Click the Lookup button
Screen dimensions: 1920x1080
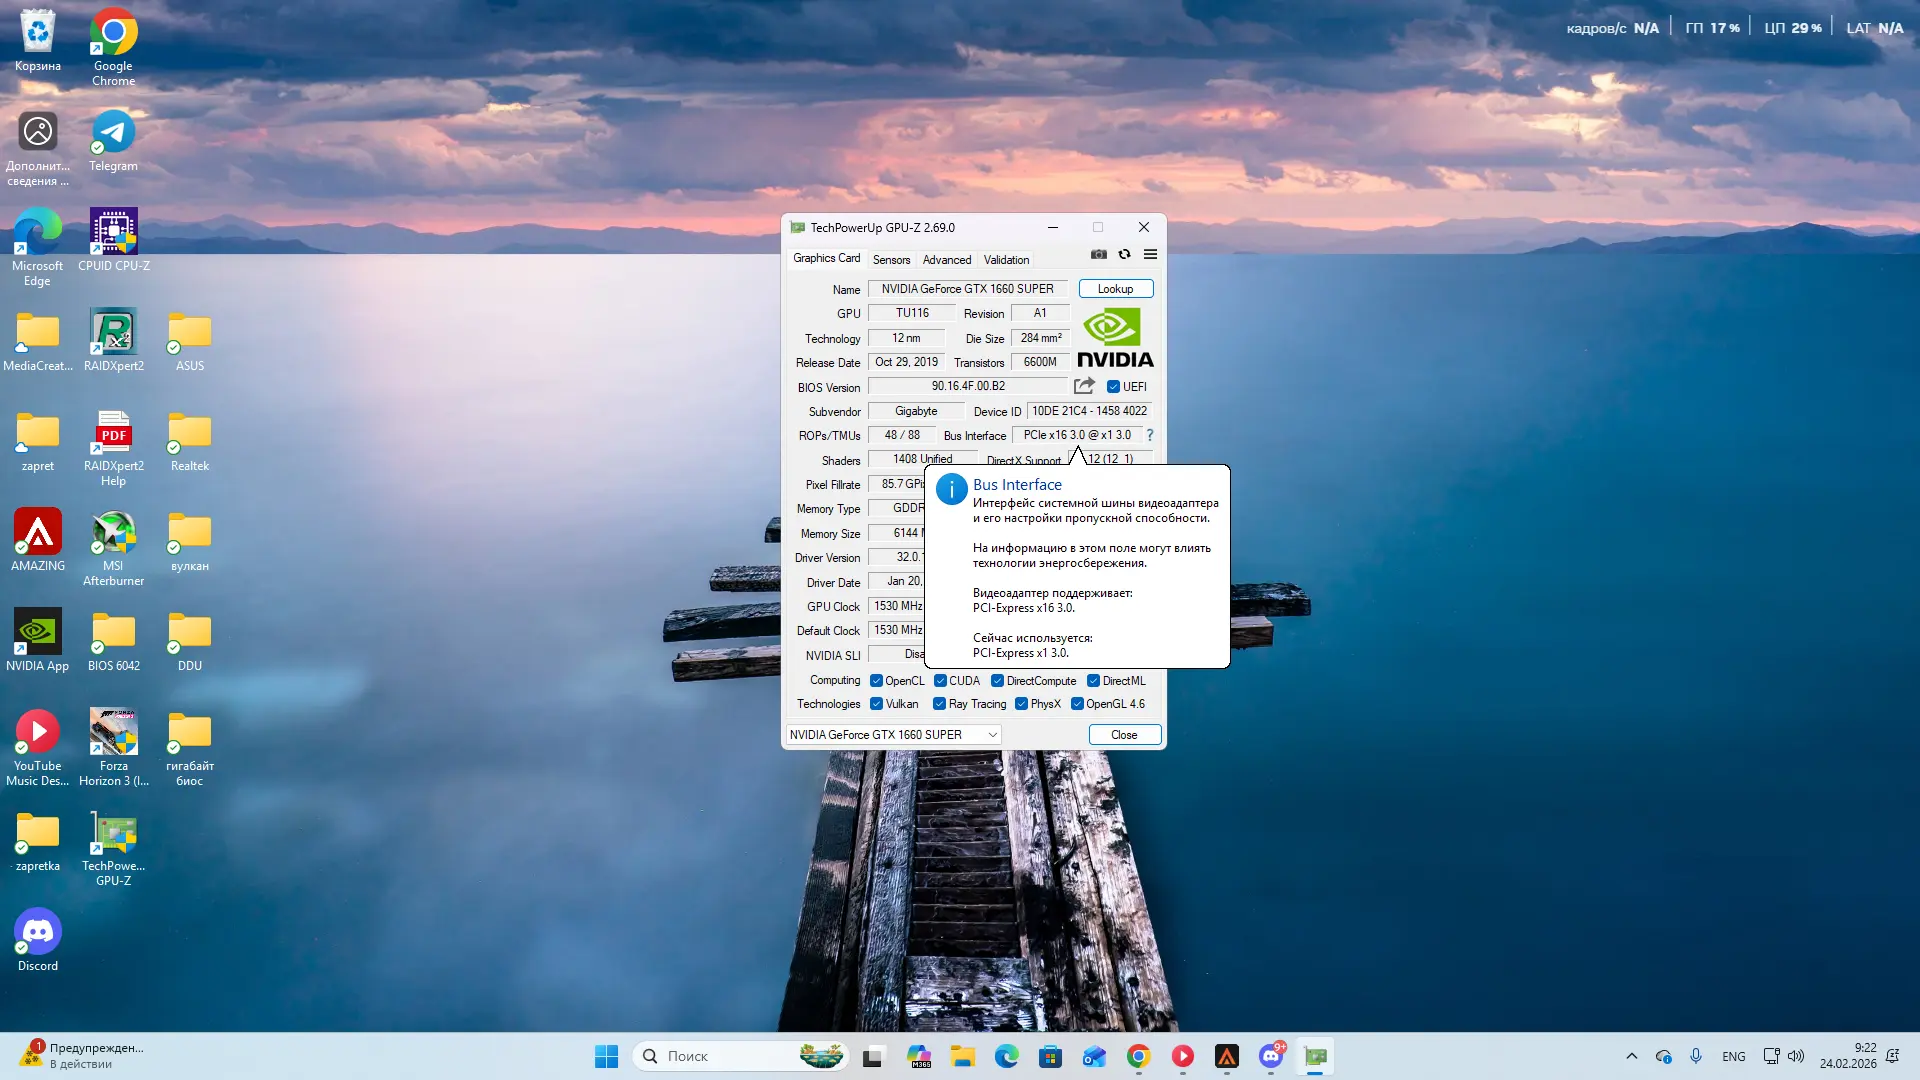[1115, 289]
